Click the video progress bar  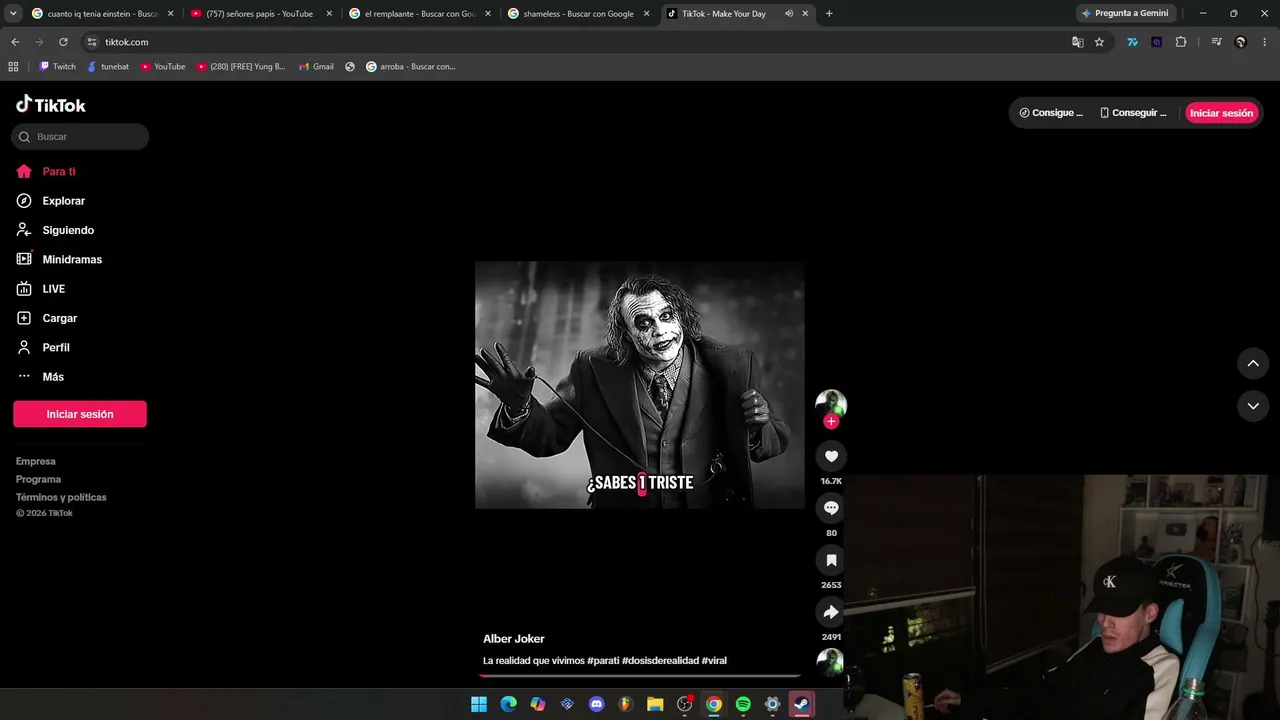640,676
